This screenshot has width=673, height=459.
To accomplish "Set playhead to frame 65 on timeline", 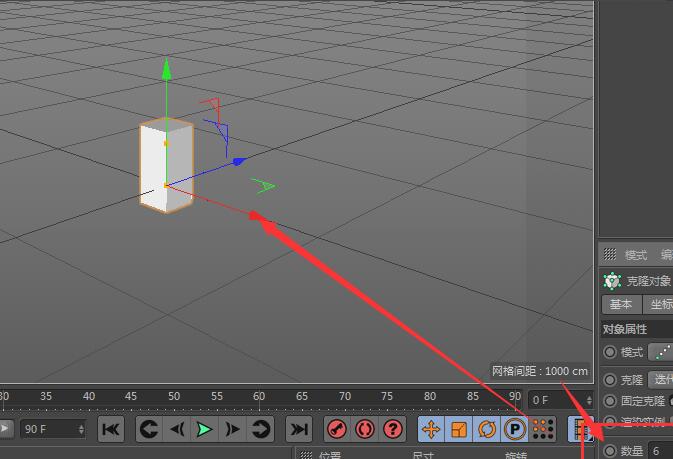I will (x=302, y=396).
